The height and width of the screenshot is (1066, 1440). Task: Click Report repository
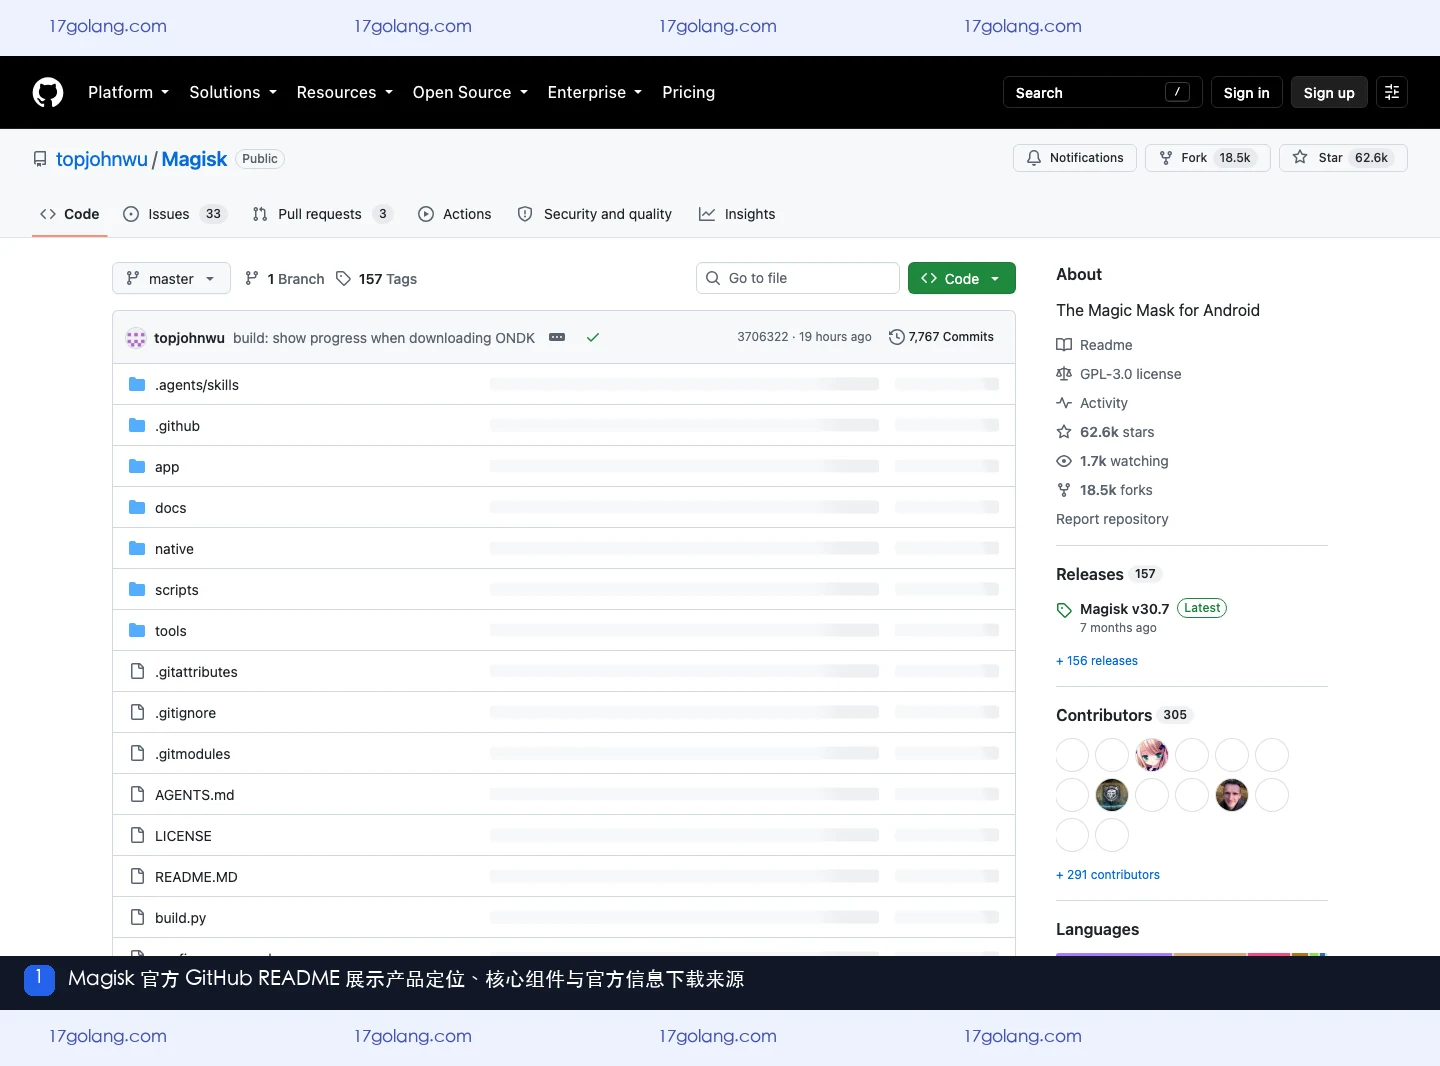pyautogui.click(x=1112, y=519)
